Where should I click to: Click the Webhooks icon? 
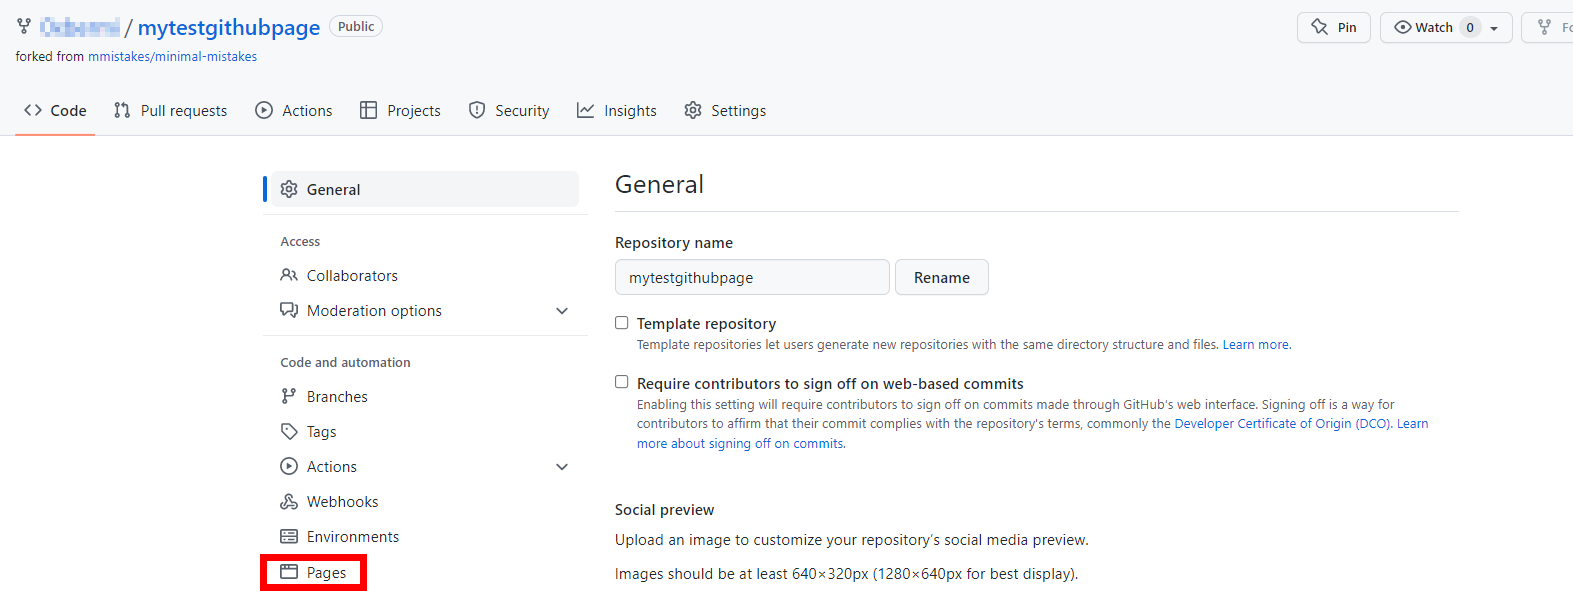pyautogui.click(x=289, y=501)
